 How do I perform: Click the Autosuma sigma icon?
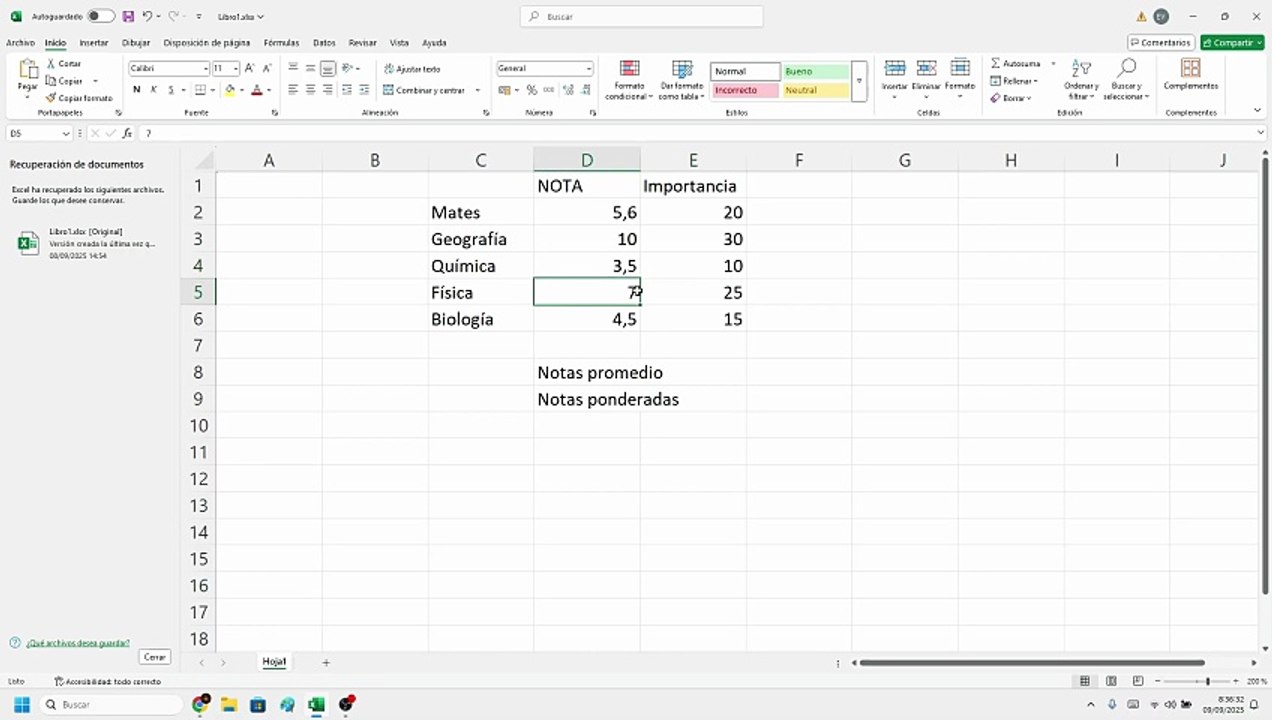(995, 63)
